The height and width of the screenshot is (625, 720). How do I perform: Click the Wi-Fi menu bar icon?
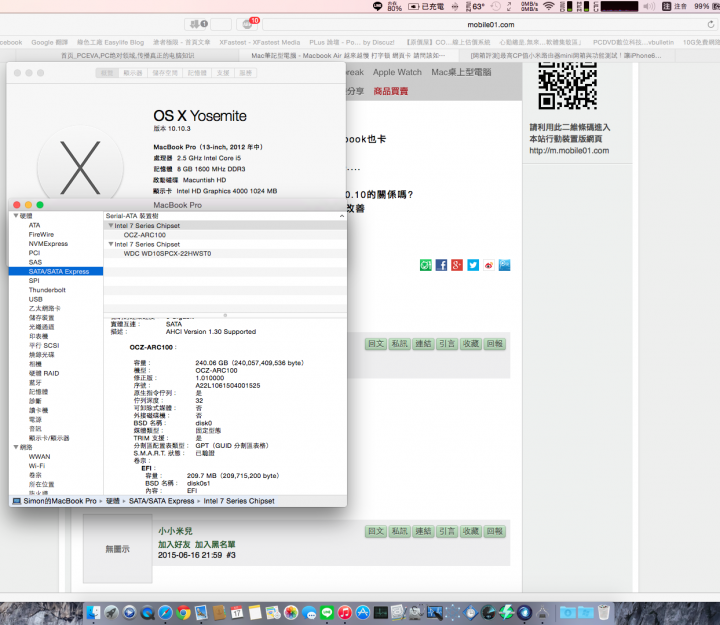tap(548, 6)
